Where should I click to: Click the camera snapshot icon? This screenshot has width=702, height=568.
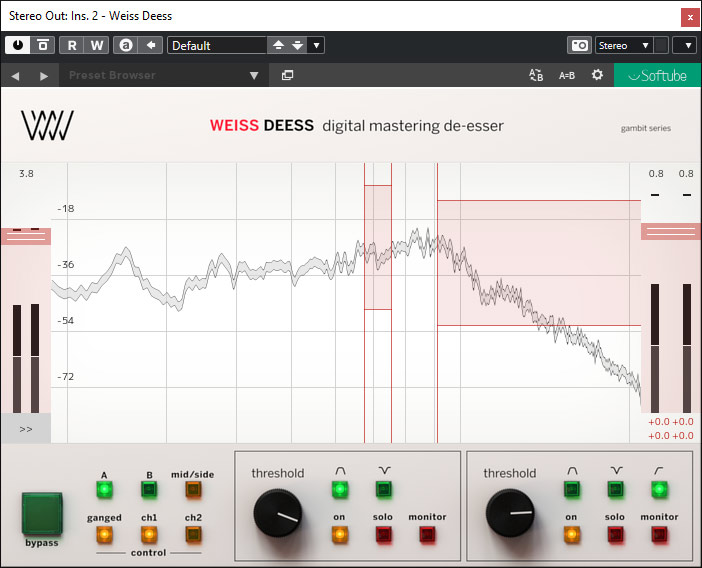[579, 45]
